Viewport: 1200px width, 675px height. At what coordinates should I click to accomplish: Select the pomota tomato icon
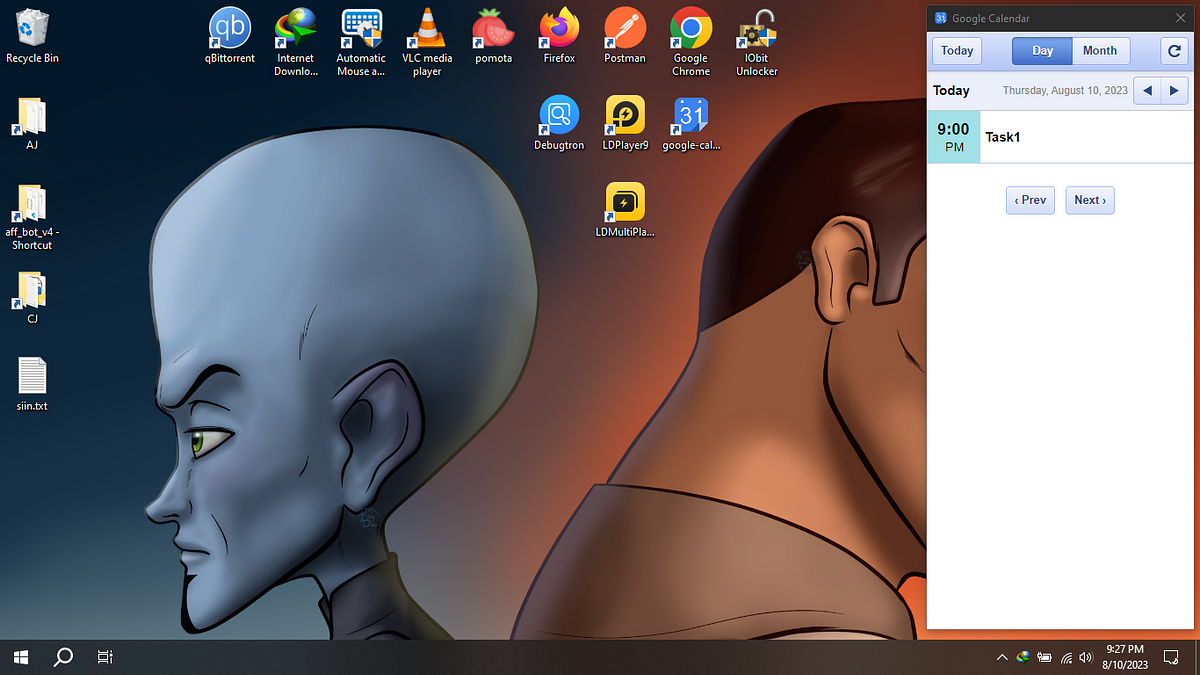(493, 37)
